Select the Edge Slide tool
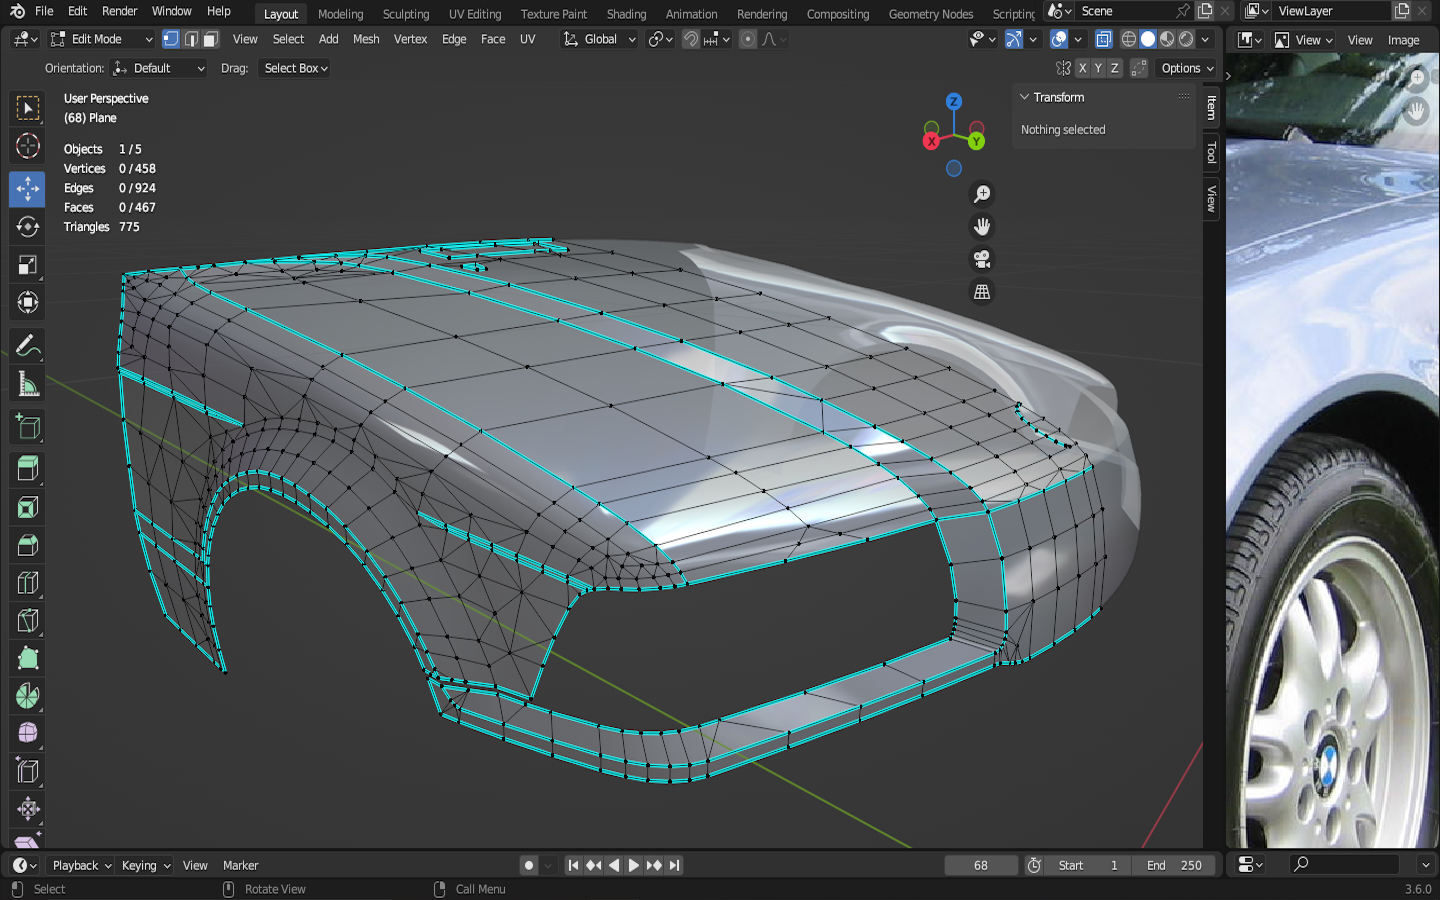 tap(27, 771)
